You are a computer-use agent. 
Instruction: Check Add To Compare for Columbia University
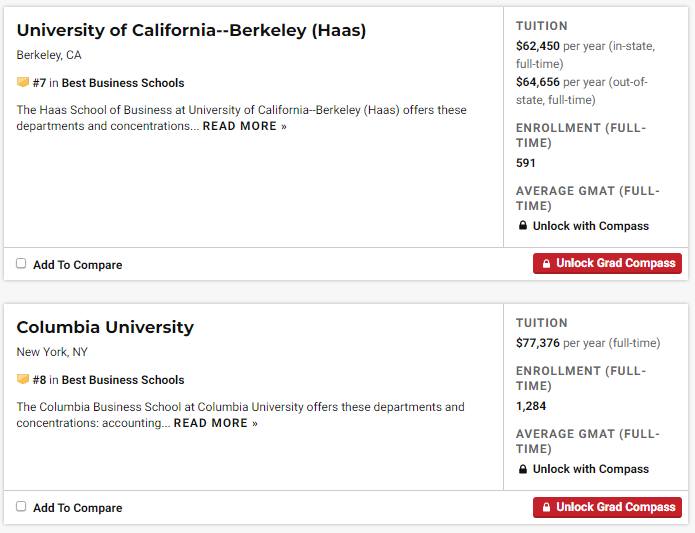(x=21, y=507)
